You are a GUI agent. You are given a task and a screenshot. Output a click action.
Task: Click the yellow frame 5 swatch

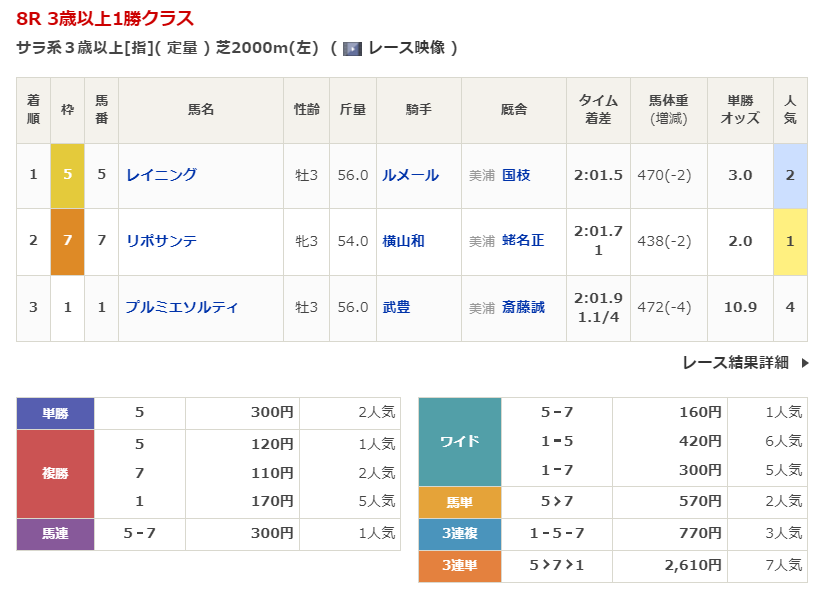click(x=68, y=175)
